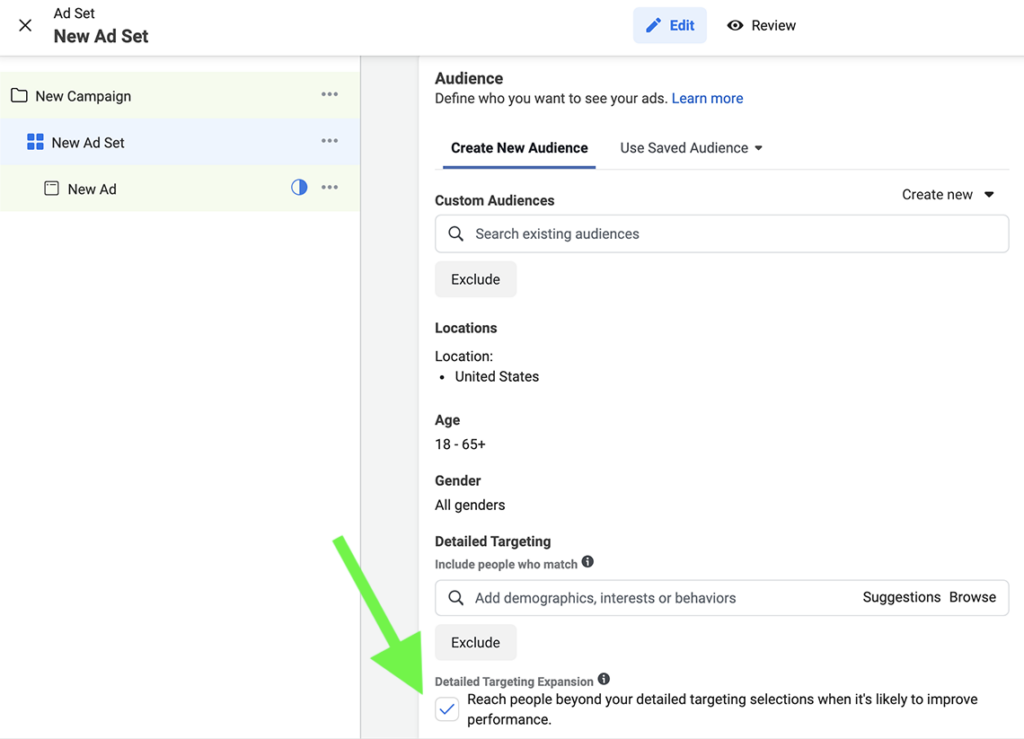Open the three-dot menu for New Campaign
Viewport: 1024px width, 739px height.
click(x=330, y=94)
